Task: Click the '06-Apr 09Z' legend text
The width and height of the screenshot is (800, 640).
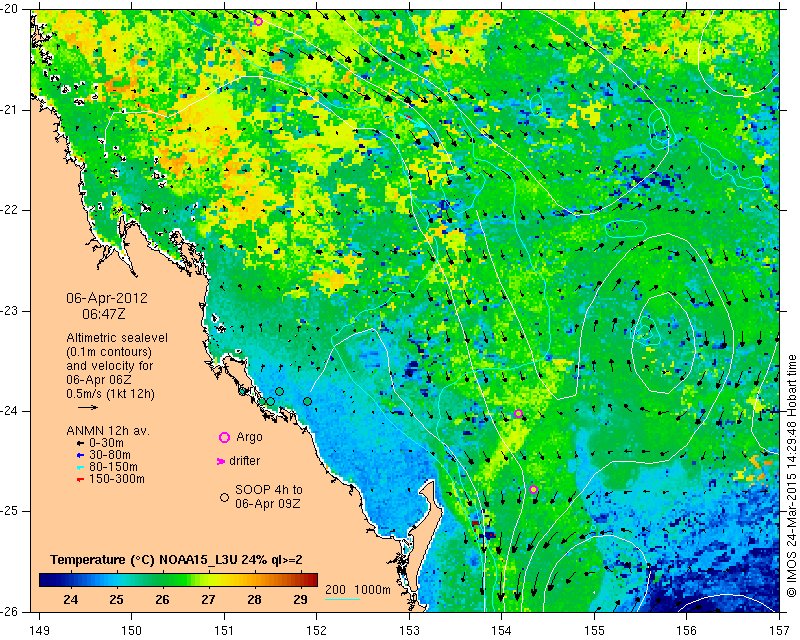Action: pos(268,504)
